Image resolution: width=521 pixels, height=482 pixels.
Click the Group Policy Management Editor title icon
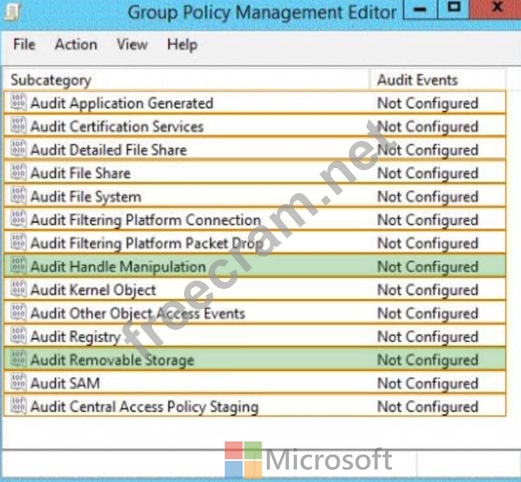pos(12,11)
